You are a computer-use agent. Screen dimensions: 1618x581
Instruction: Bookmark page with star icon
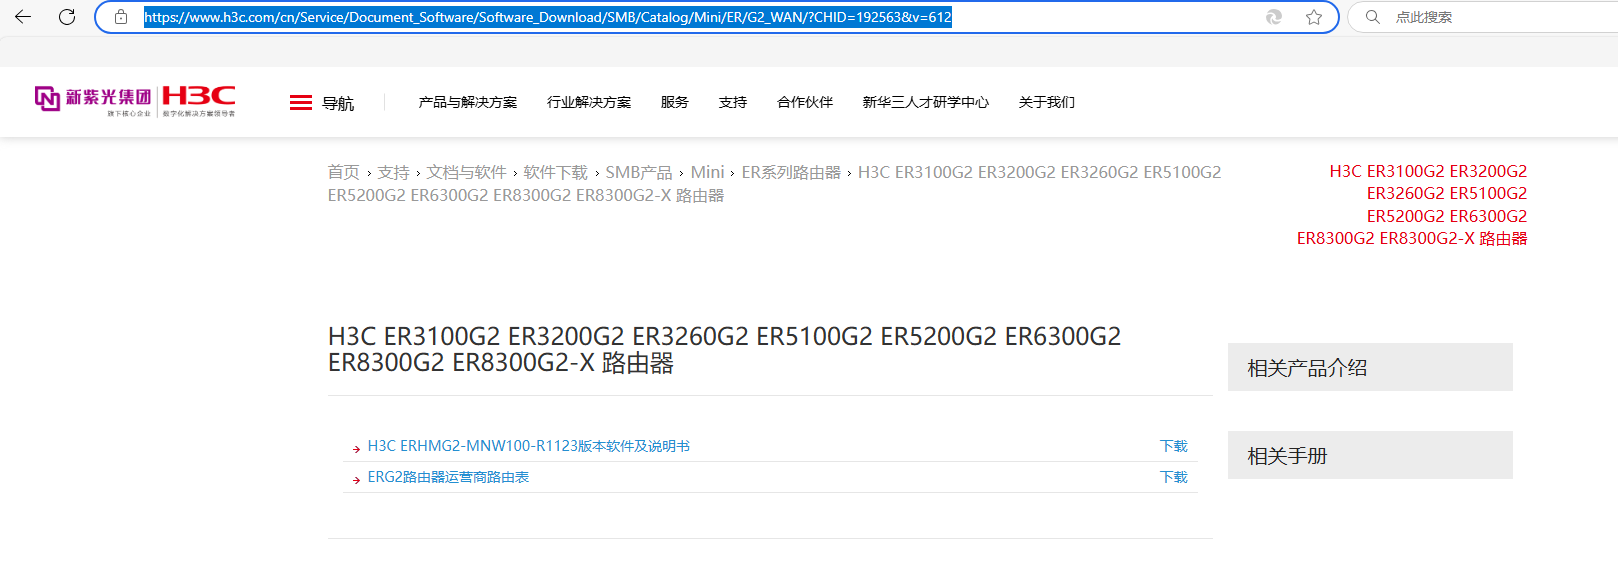click(x=1314, y=17)
